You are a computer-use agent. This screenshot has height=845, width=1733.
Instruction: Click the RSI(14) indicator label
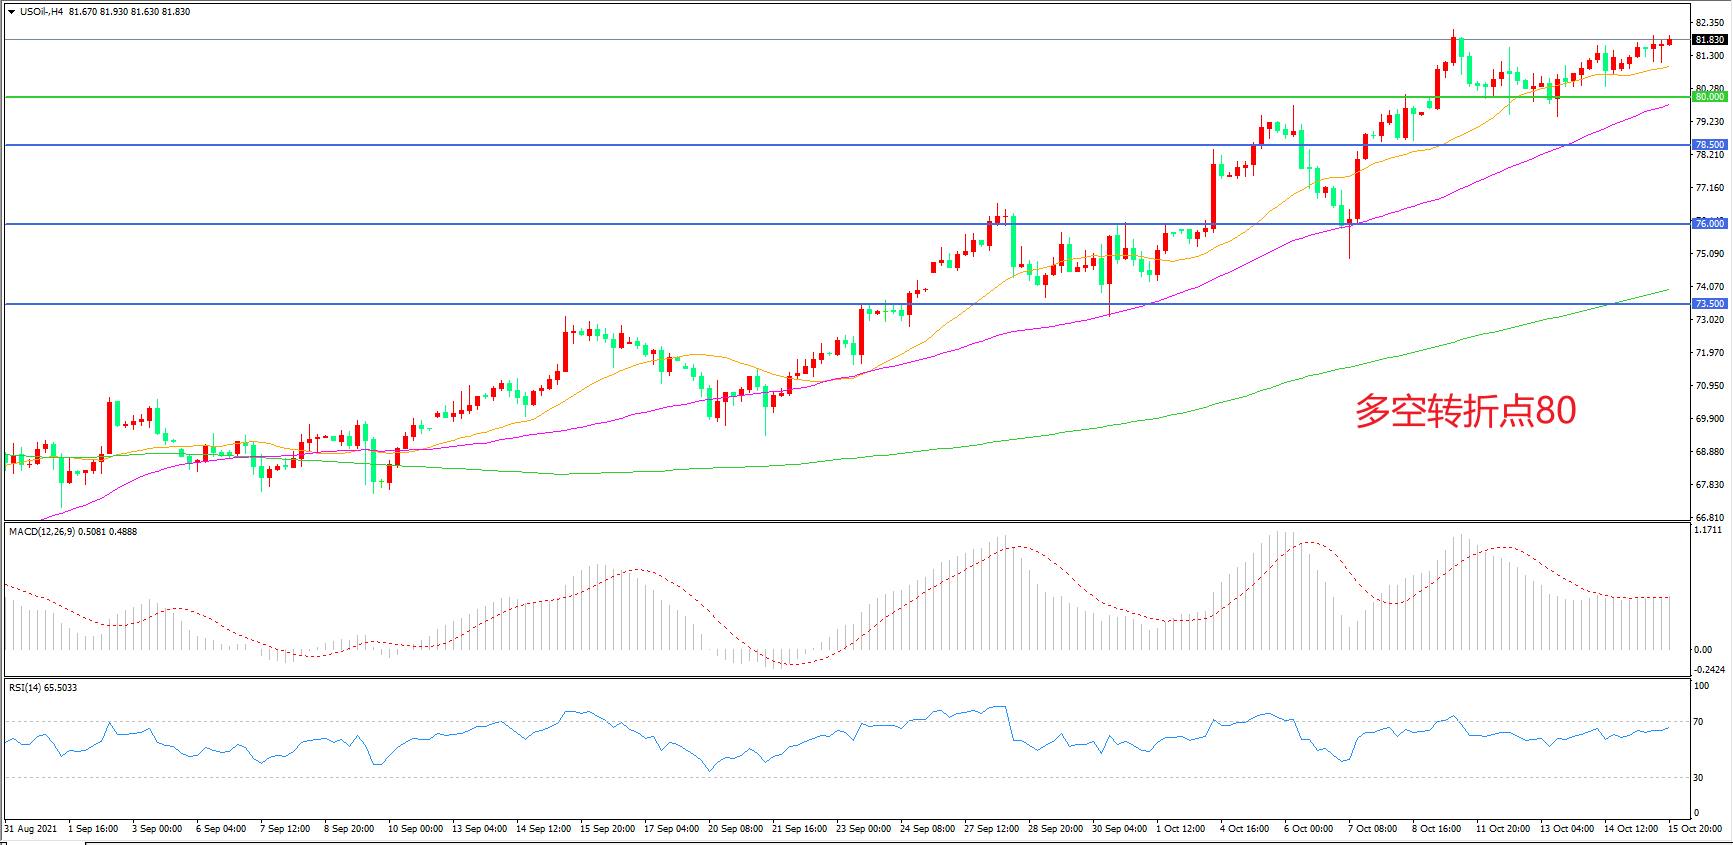pos(43,688)
